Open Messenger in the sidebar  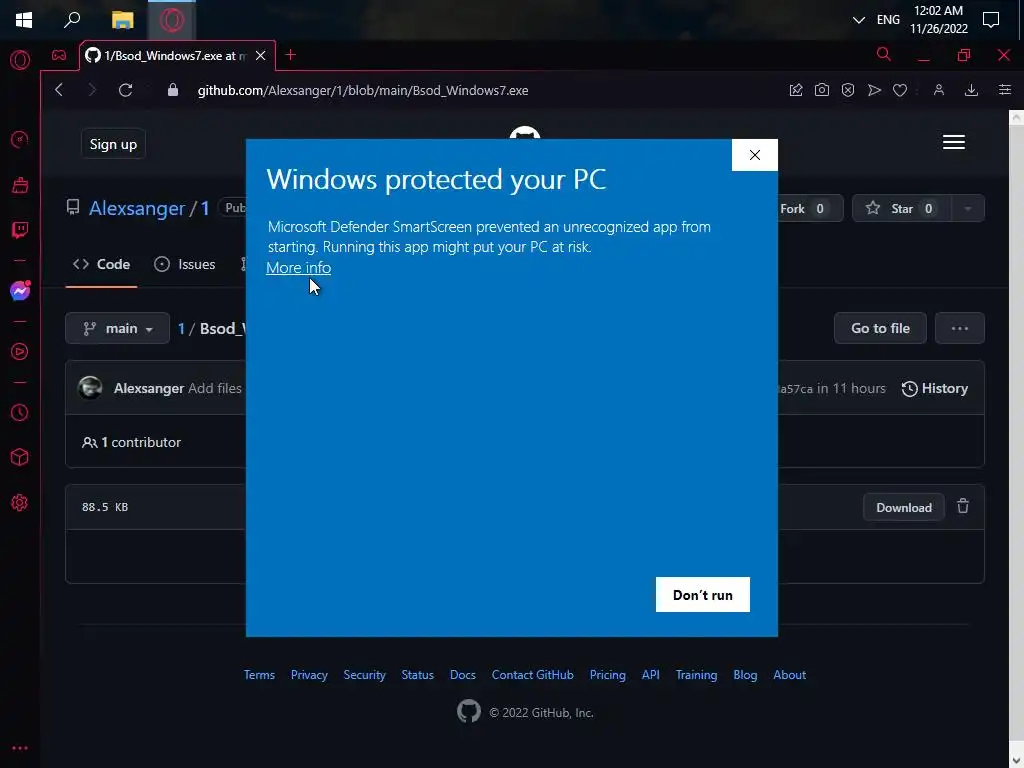click(20, 291)
